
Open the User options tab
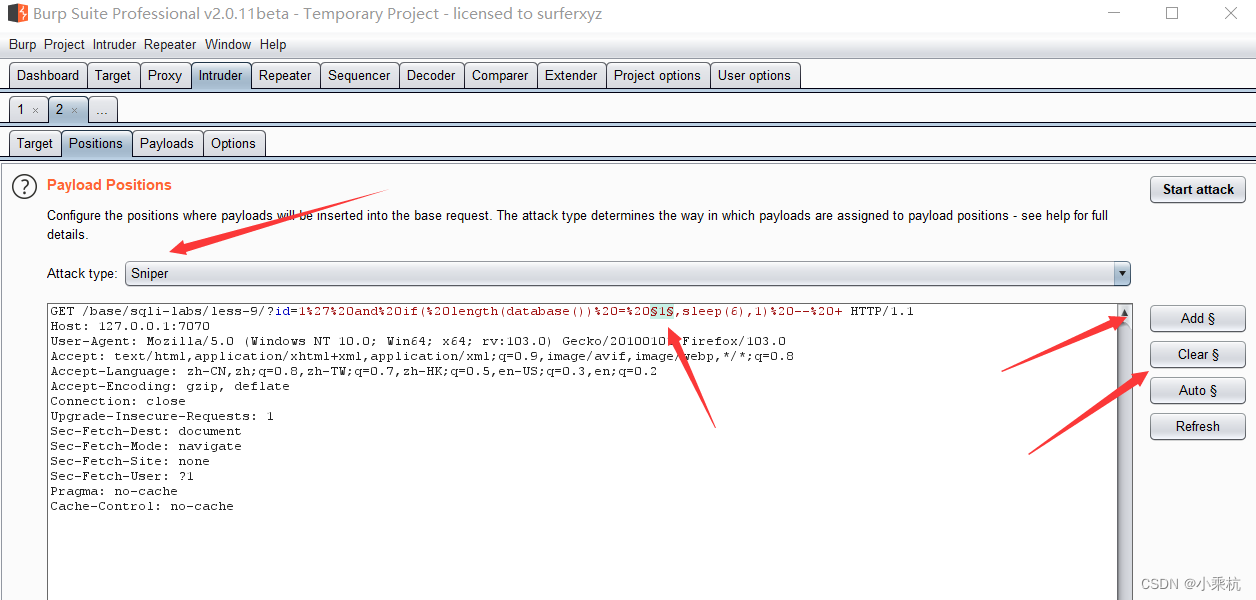[x=754, y=75]
